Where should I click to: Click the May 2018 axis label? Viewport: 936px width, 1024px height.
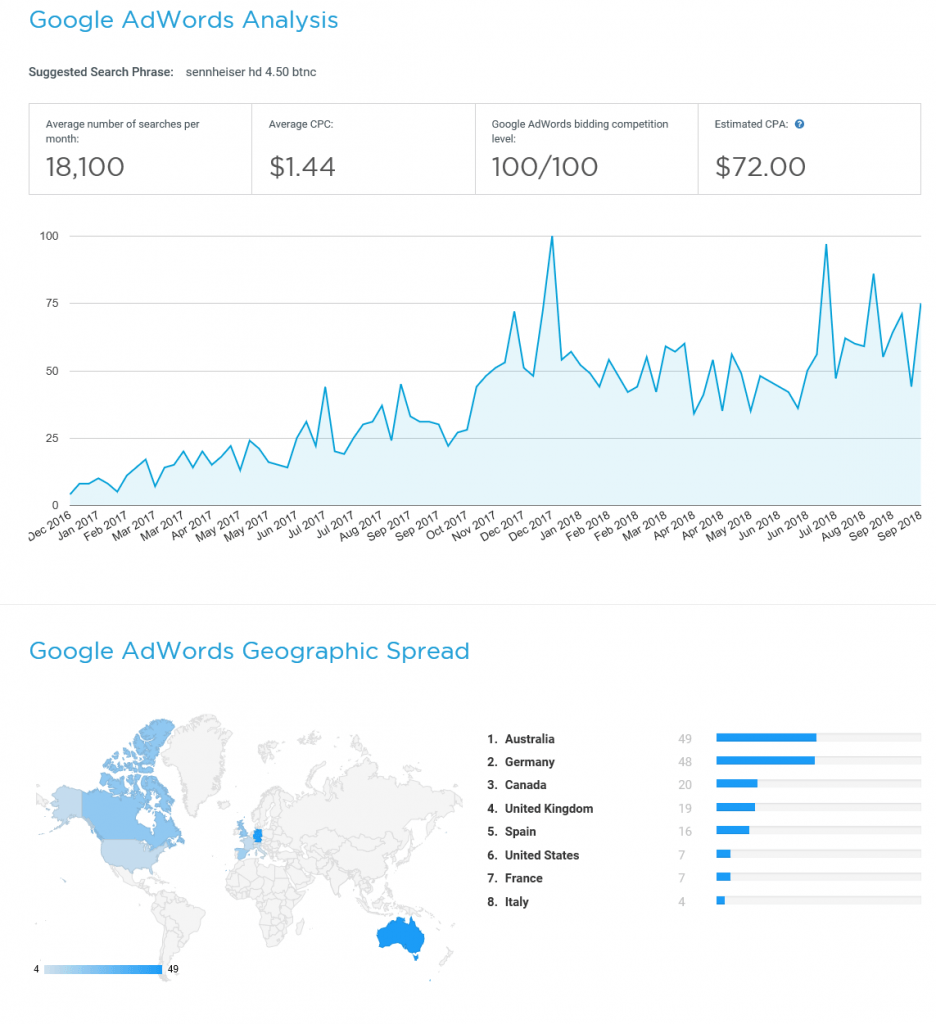(730, 526)
